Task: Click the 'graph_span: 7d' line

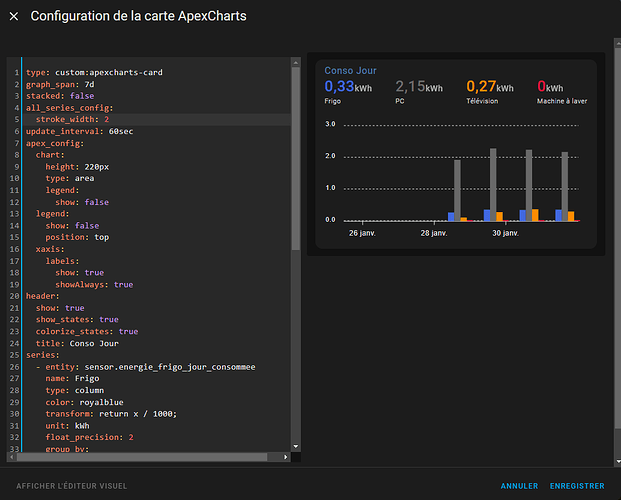Action: (60, 84)
